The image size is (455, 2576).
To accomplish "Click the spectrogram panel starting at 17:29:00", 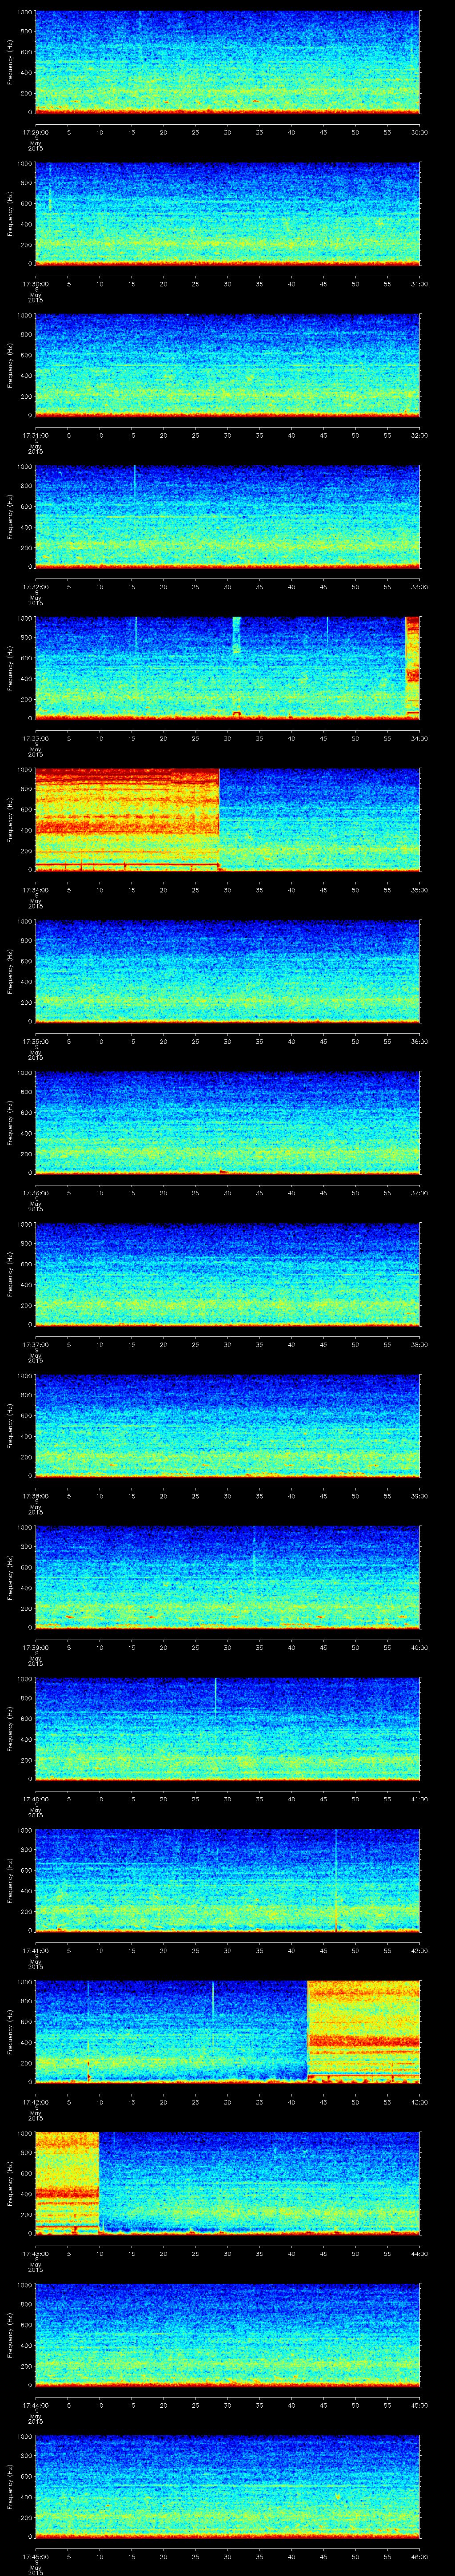I will [227, 62].
